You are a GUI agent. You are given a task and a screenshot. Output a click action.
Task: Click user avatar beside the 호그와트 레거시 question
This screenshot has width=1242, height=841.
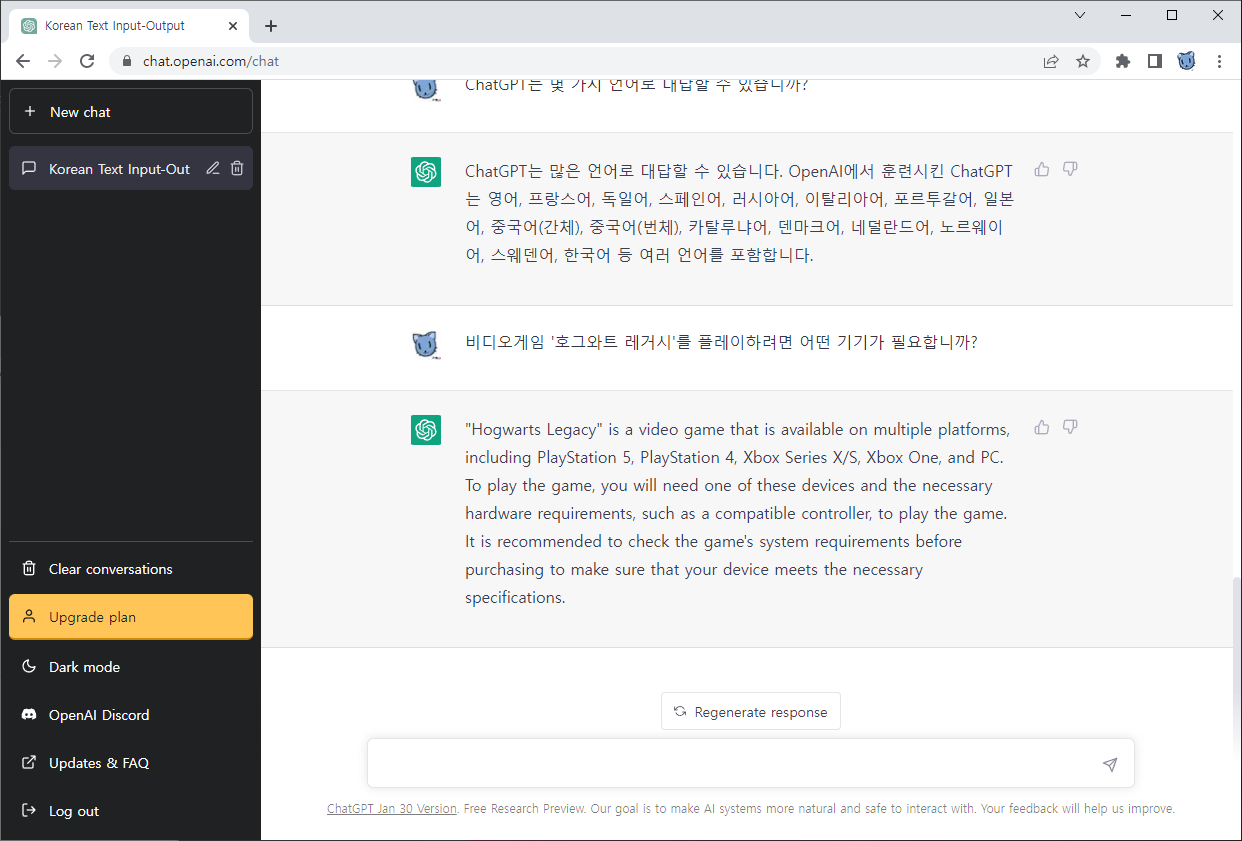click(x=426, y=345)
